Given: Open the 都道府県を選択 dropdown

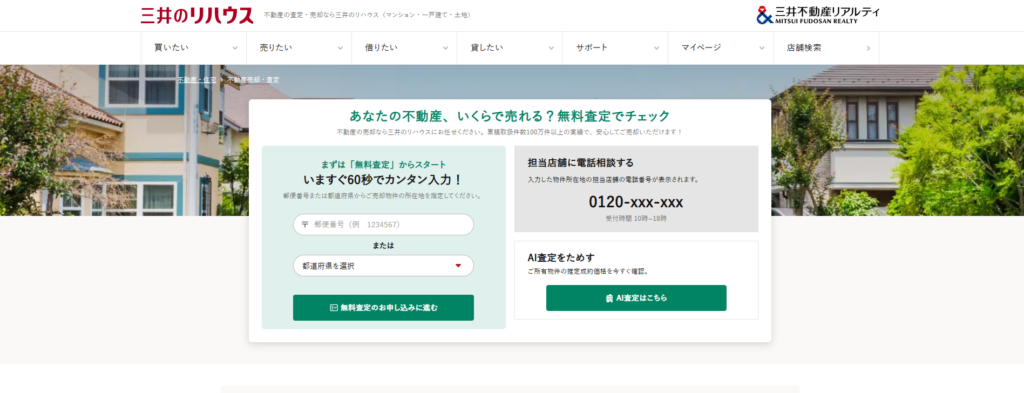Looking at the screenshot, I should pyautogui.click(x=383, y=266).
